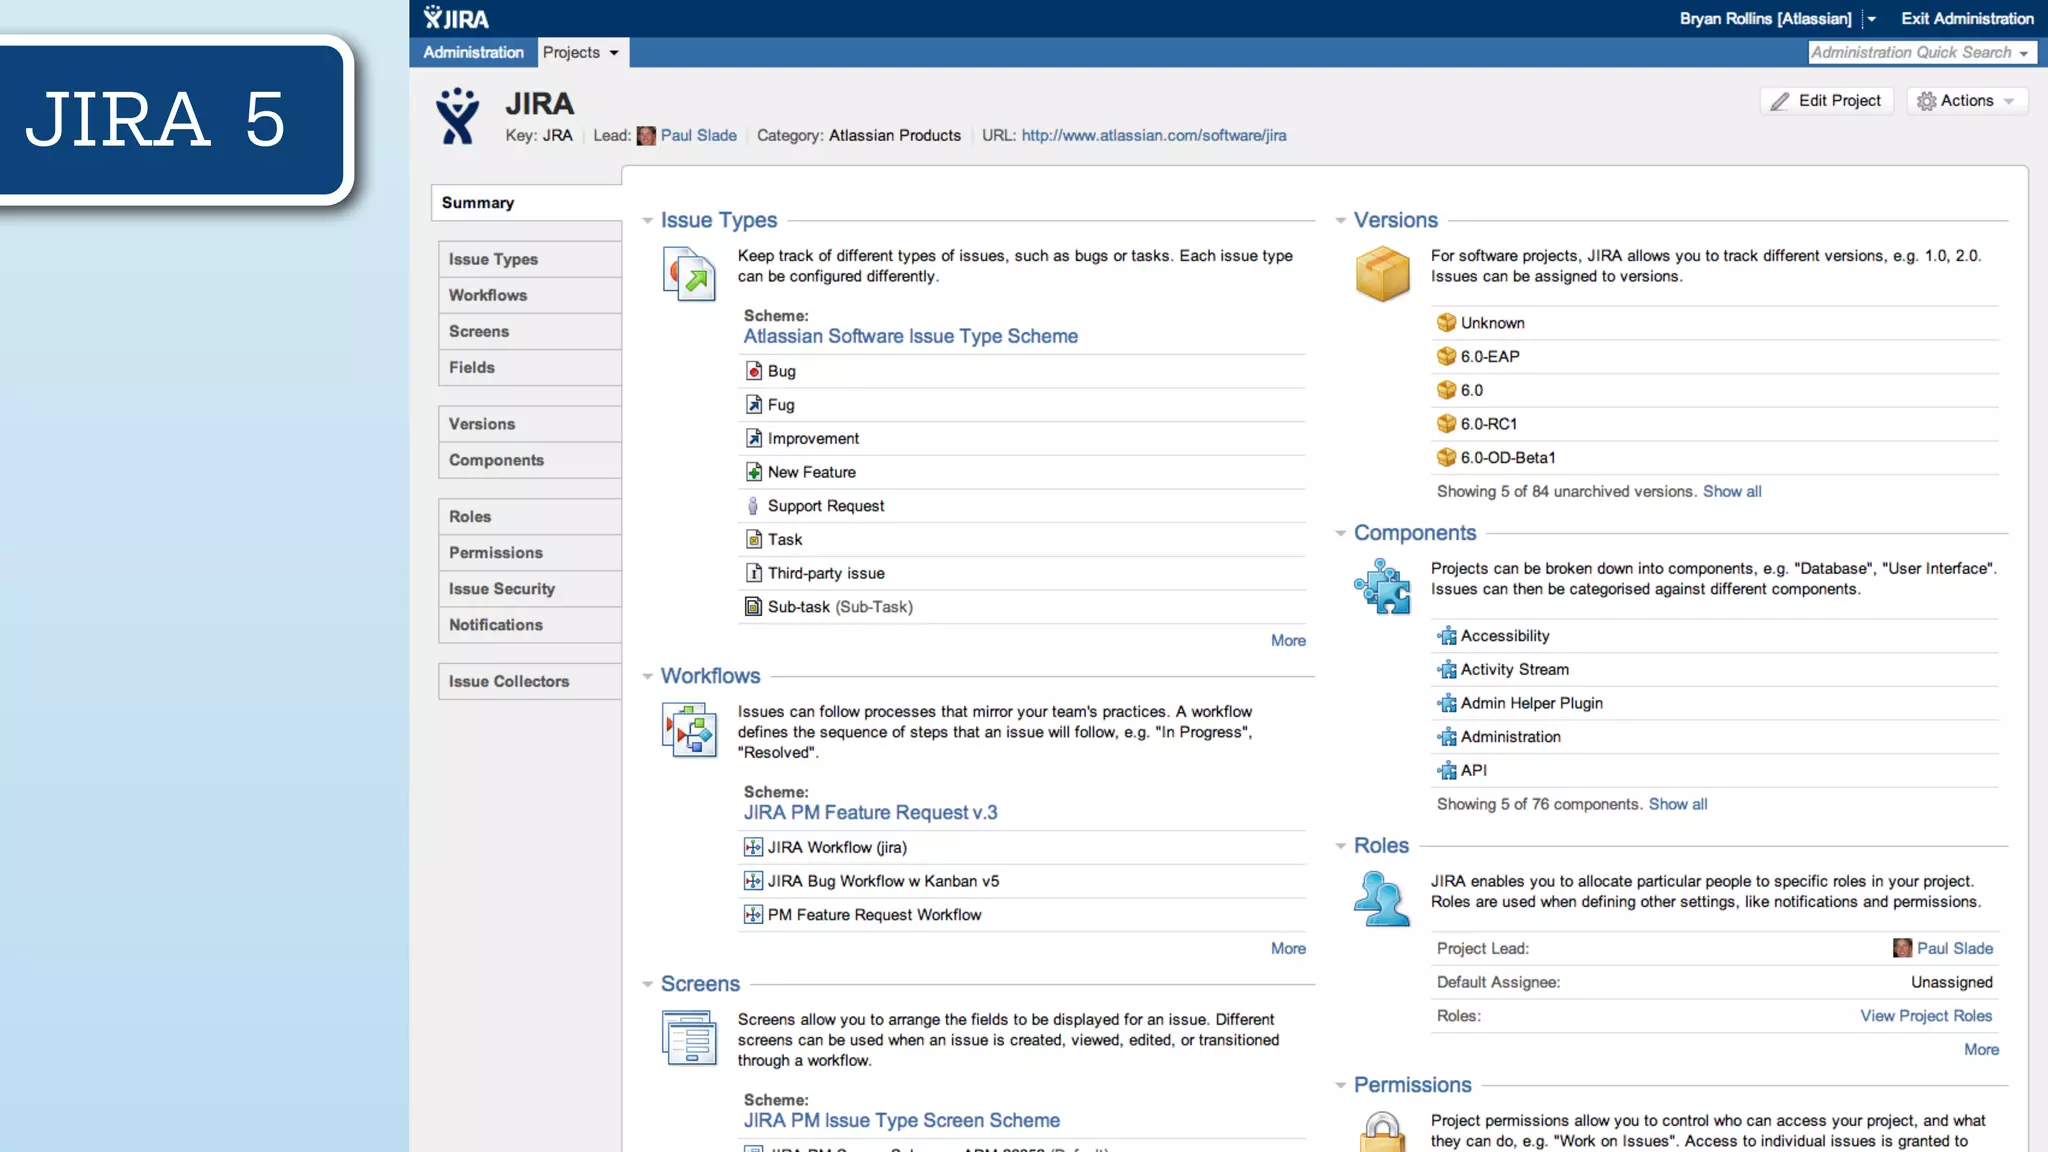This screenshot has height=1152, width=2048.
Task: Click the Edit Project button
Action: pos(1826,101)
